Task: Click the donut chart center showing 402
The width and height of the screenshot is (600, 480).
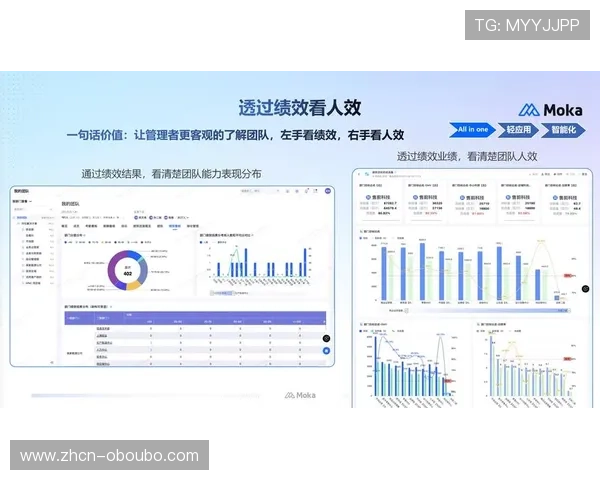Action: pyautogui.click(x=128, y=271)
